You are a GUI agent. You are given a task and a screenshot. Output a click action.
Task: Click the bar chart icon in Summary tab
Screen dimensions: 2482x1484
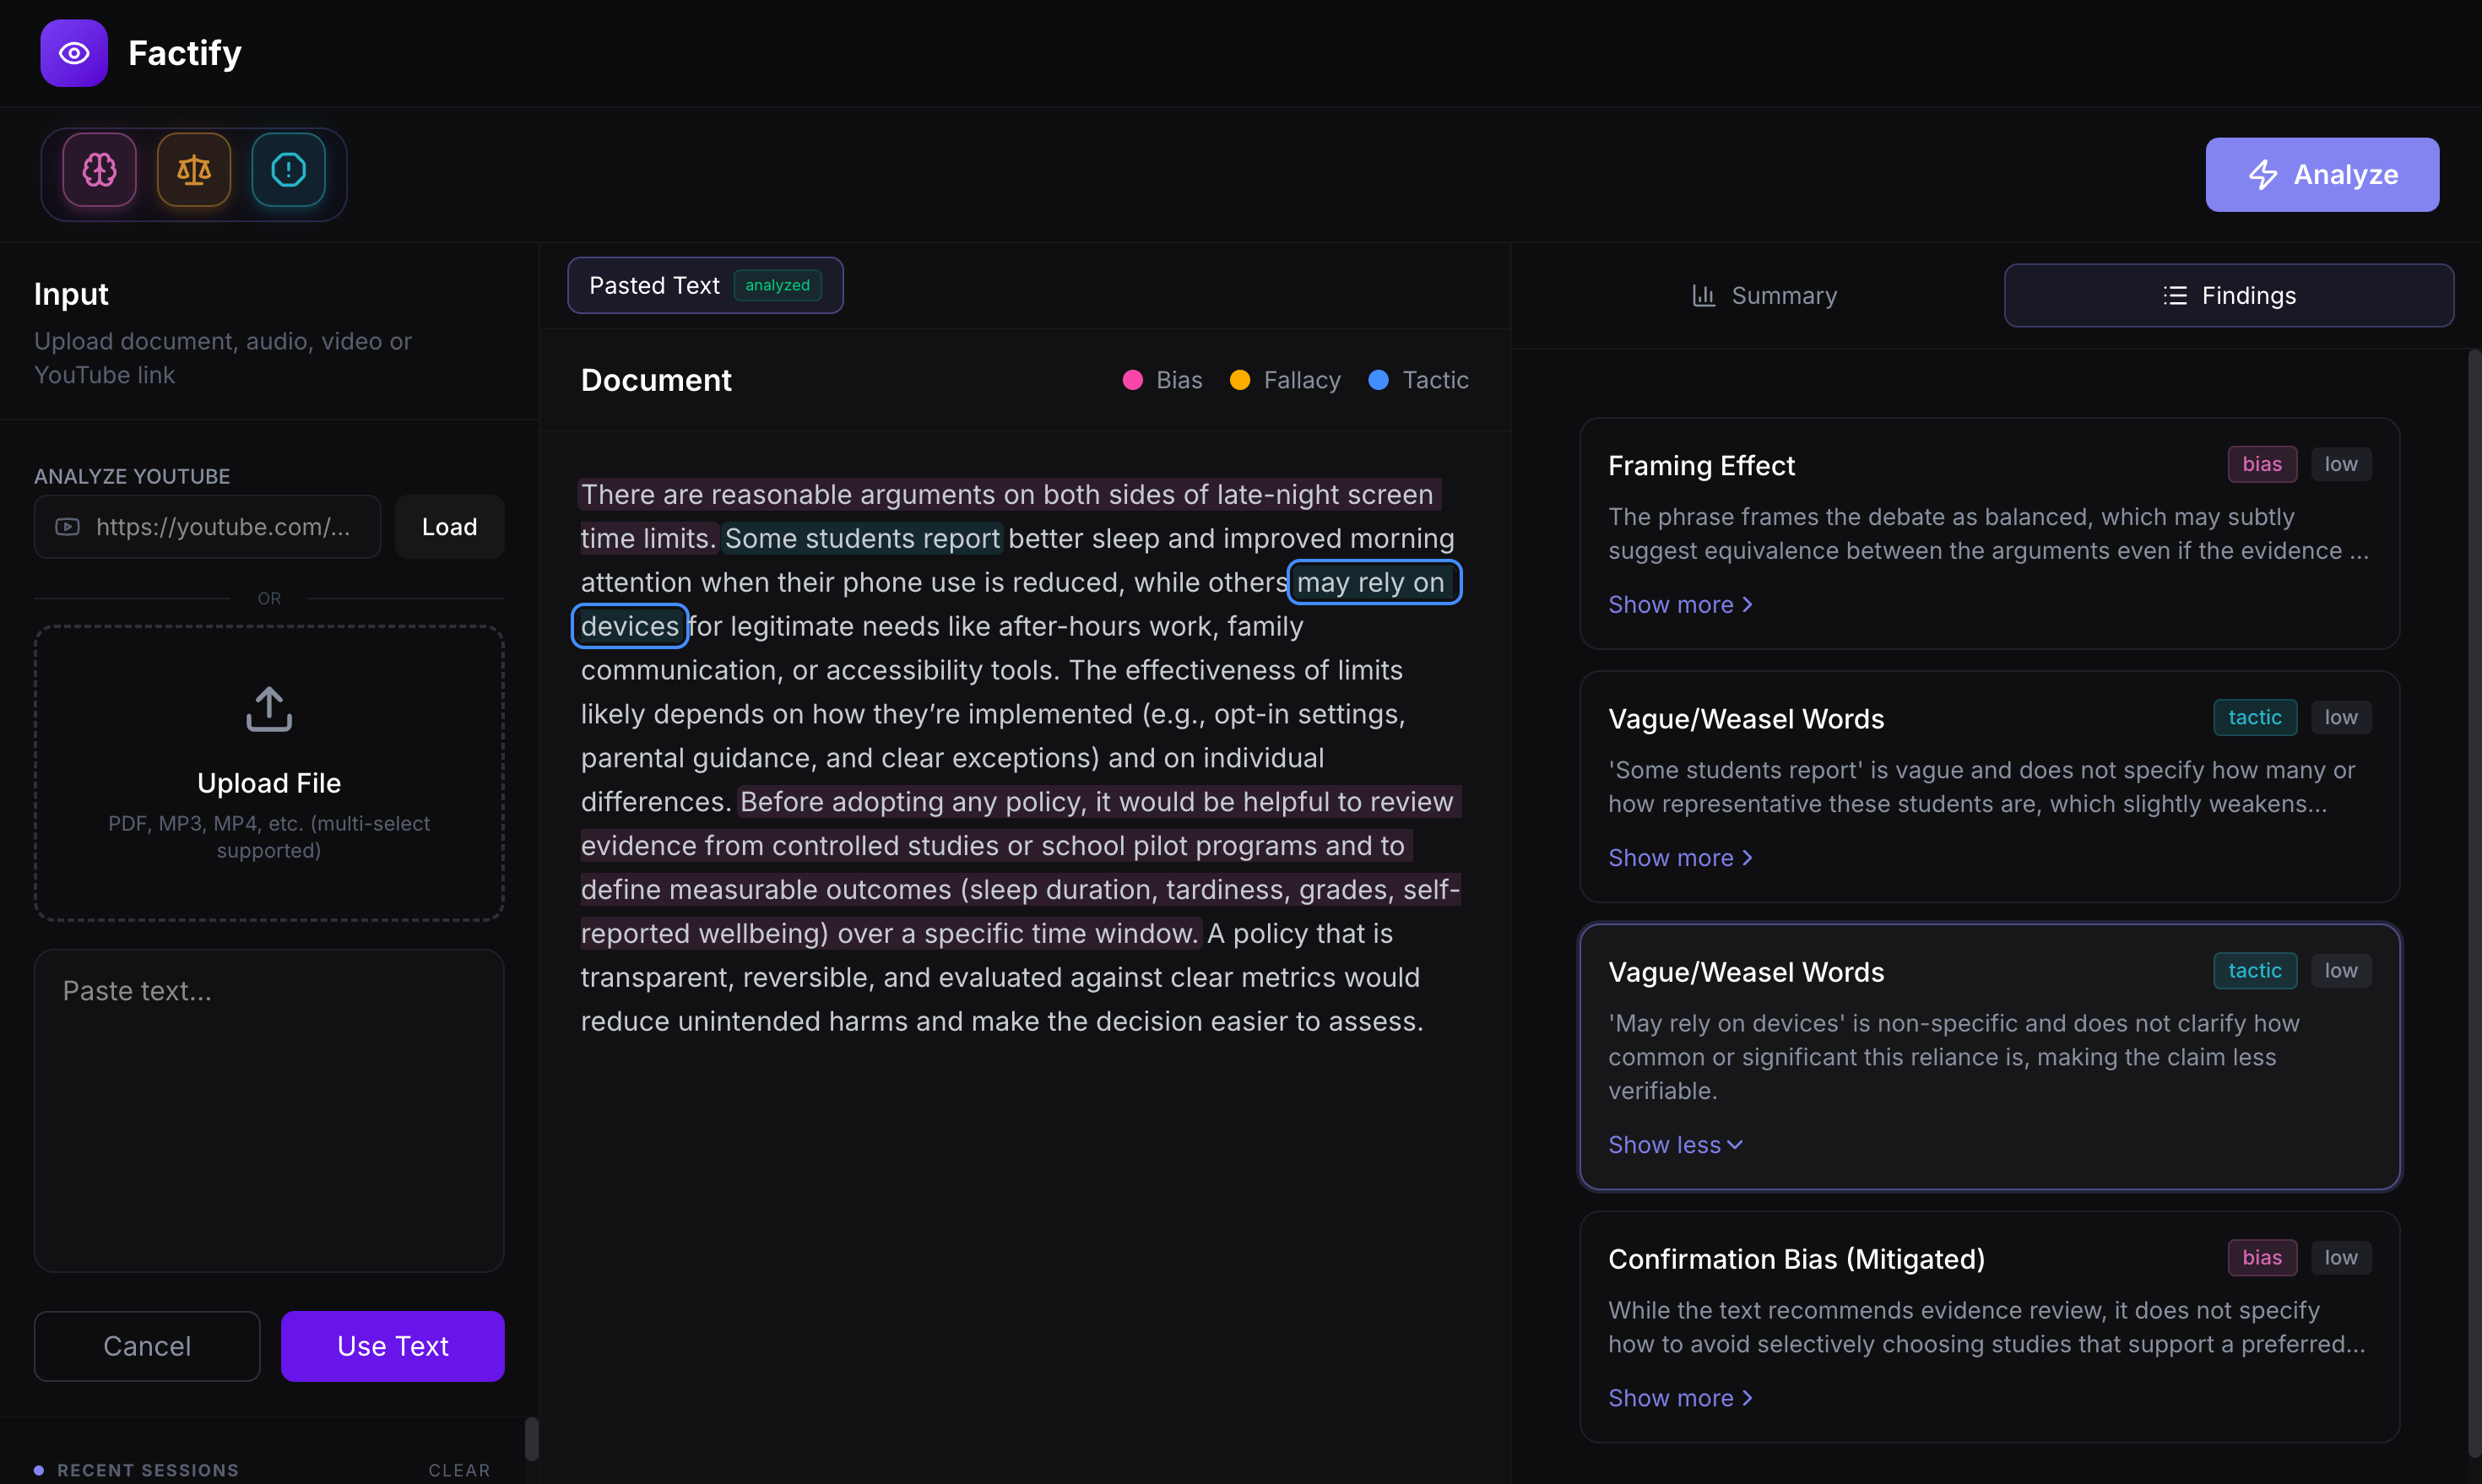pos(1703,296)
